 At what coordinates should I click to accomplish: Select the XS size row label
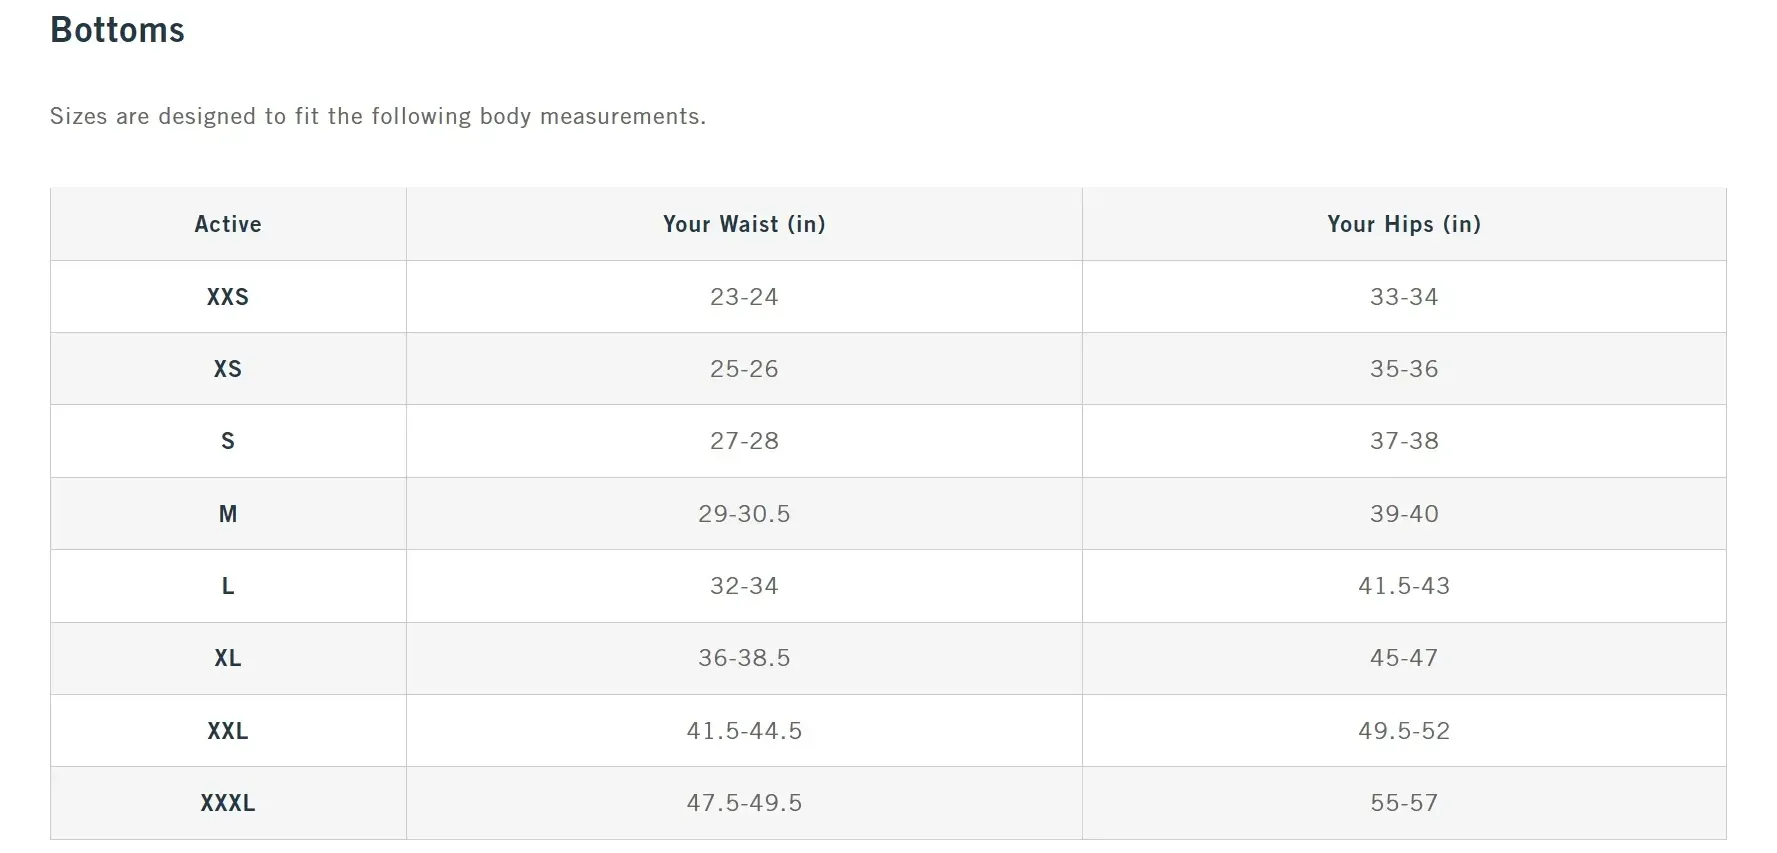point(228,369)
